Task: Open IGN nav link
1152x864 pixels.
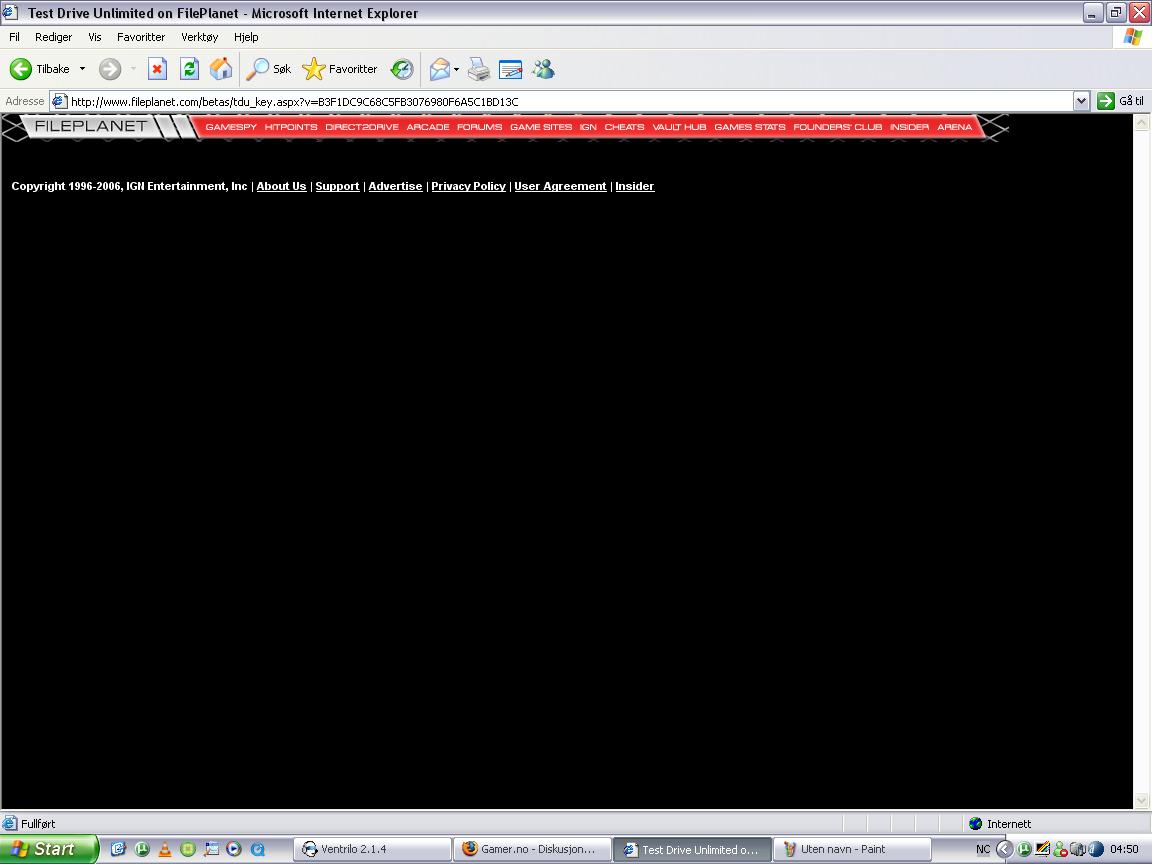Action: click(x=588, y=127)
